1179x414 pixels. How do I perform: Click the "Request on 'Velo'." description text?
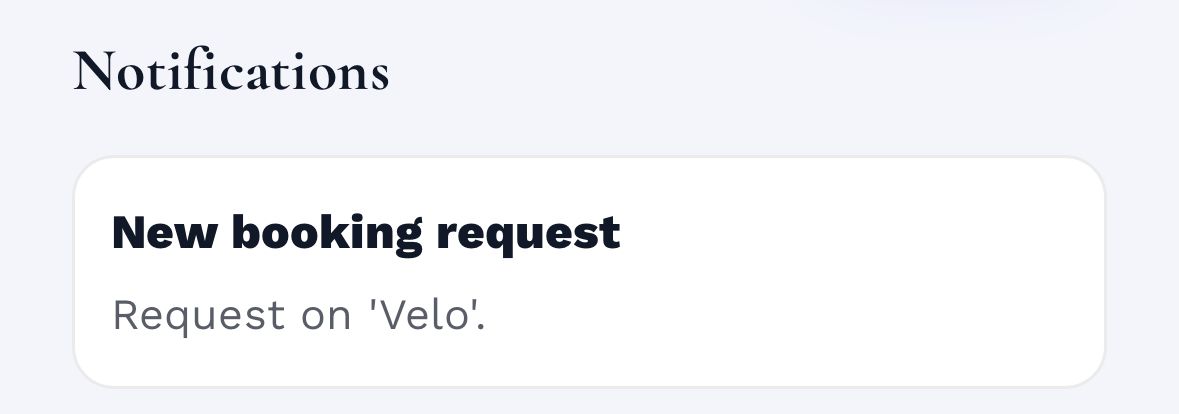pos(298,315)
